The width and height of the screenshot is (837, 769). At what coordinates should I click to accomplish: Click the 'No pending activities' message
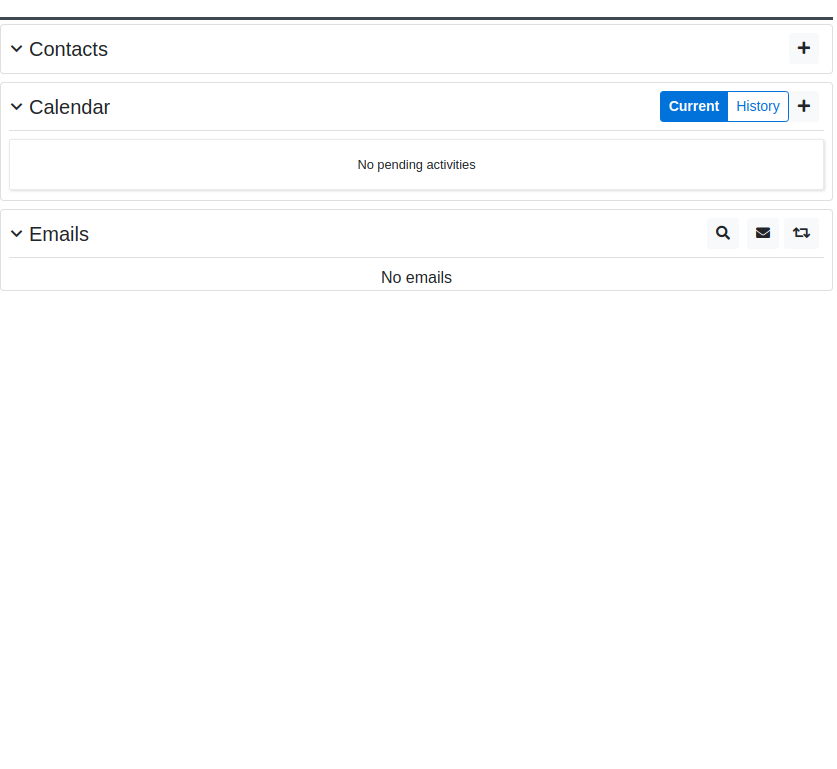click(416, 165)
